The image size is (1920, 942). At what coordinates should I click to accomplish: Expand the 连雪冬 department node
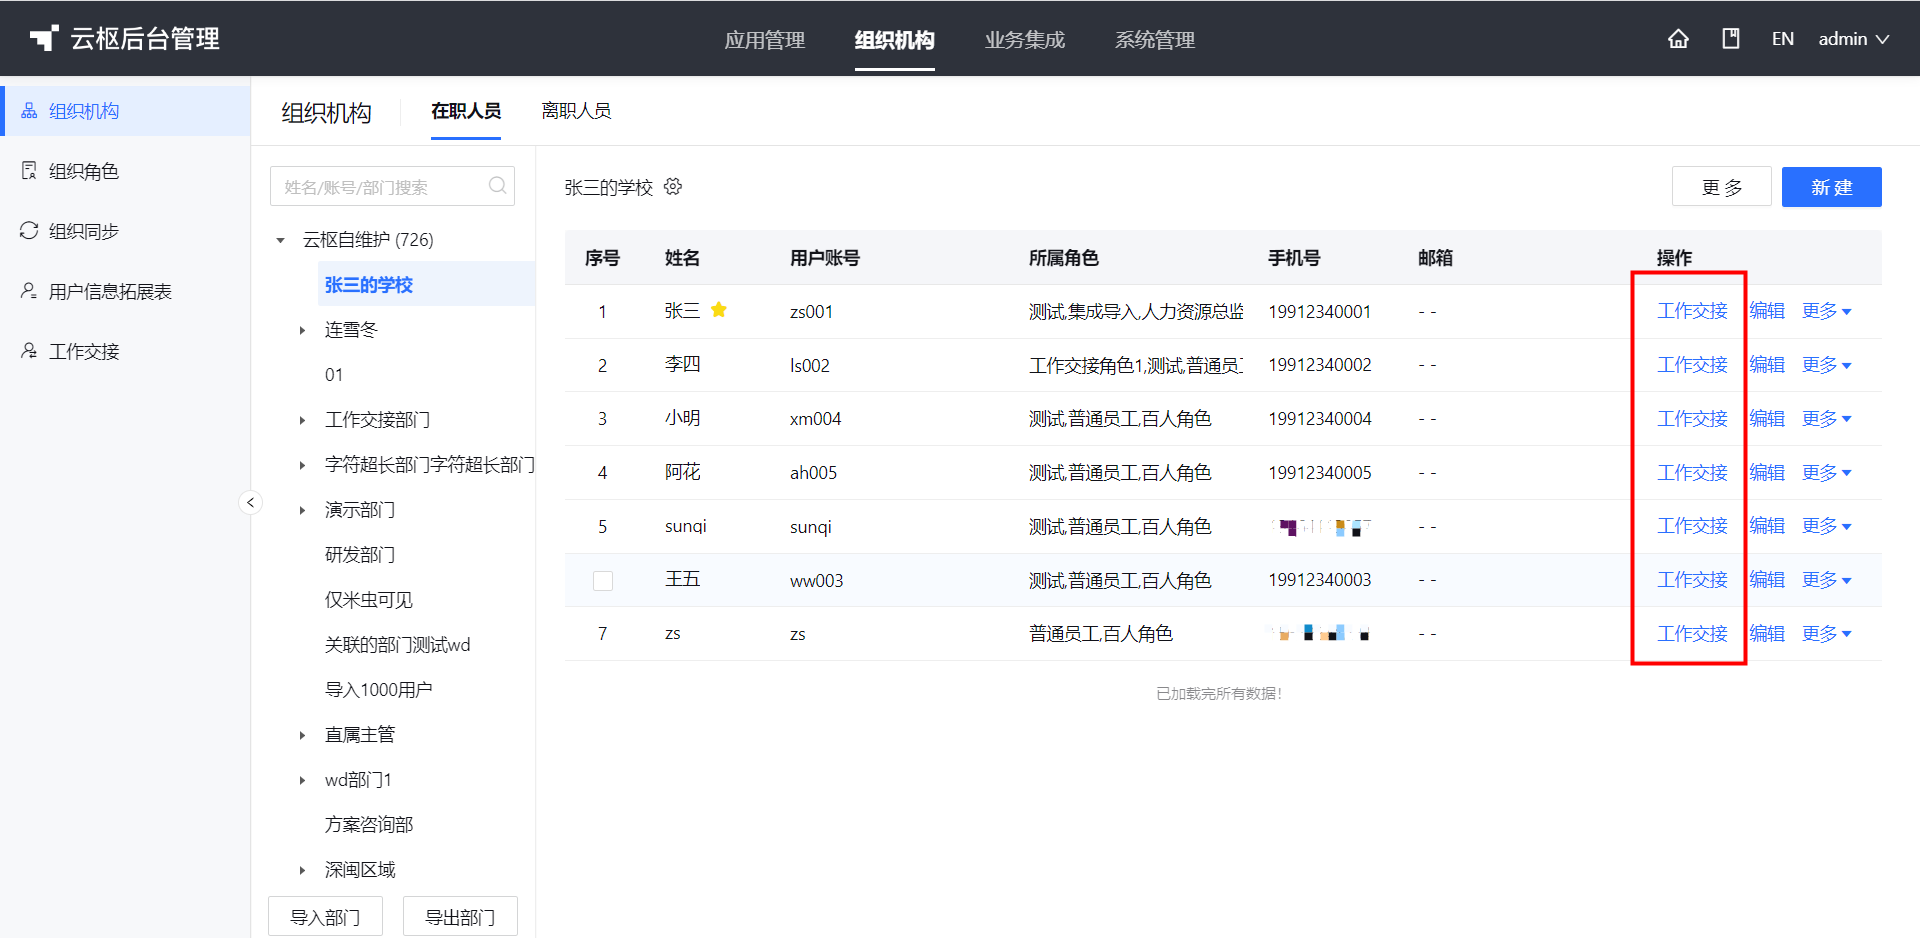click(x=302, y=330)
